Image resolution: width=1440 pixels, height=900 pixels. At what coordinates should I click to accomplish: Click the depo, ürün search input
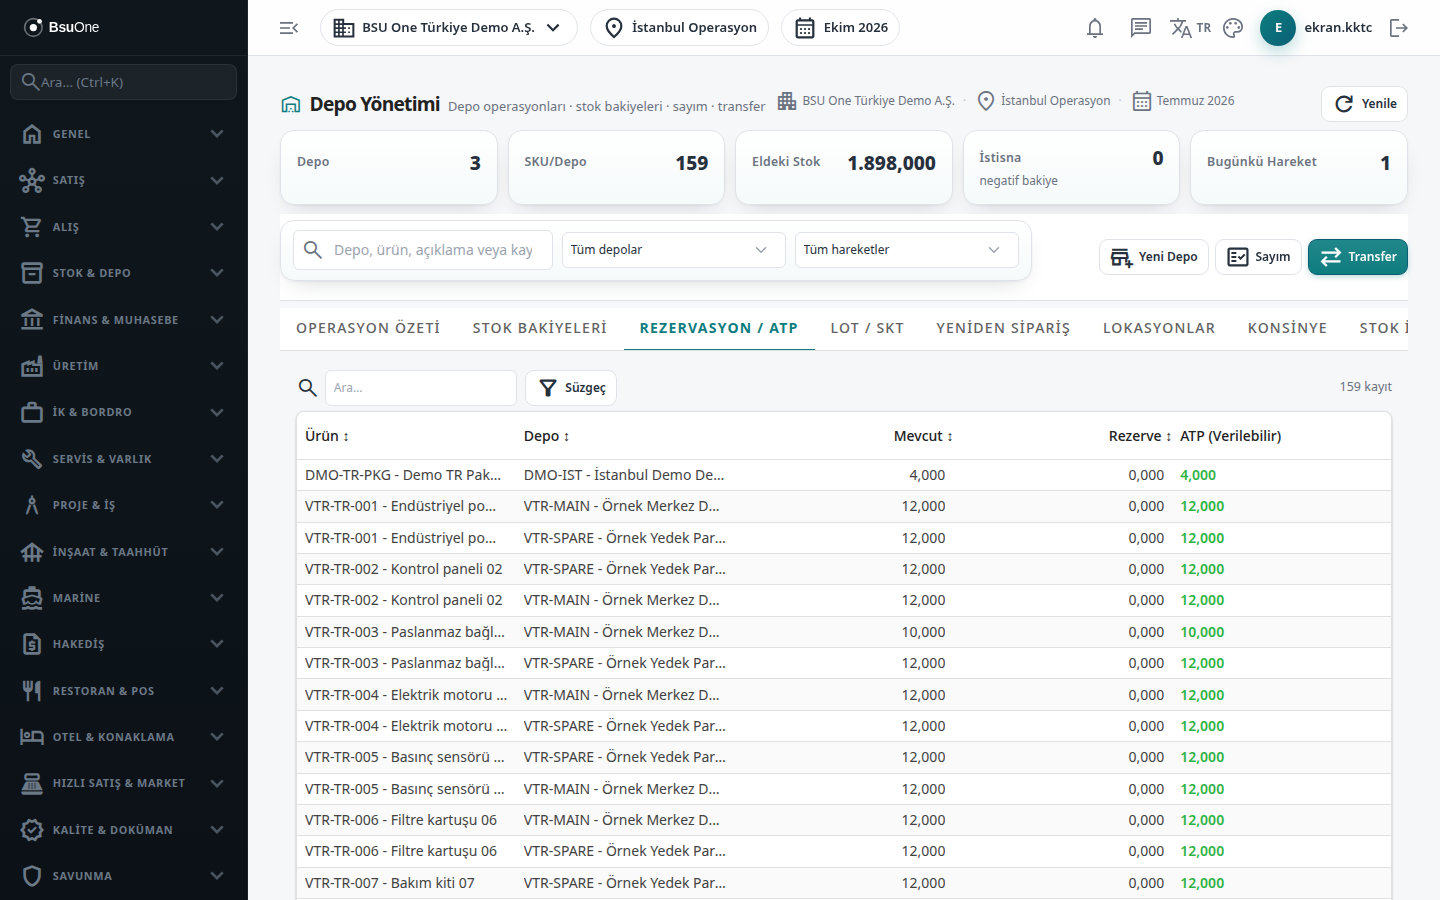(x=423, y=250)
